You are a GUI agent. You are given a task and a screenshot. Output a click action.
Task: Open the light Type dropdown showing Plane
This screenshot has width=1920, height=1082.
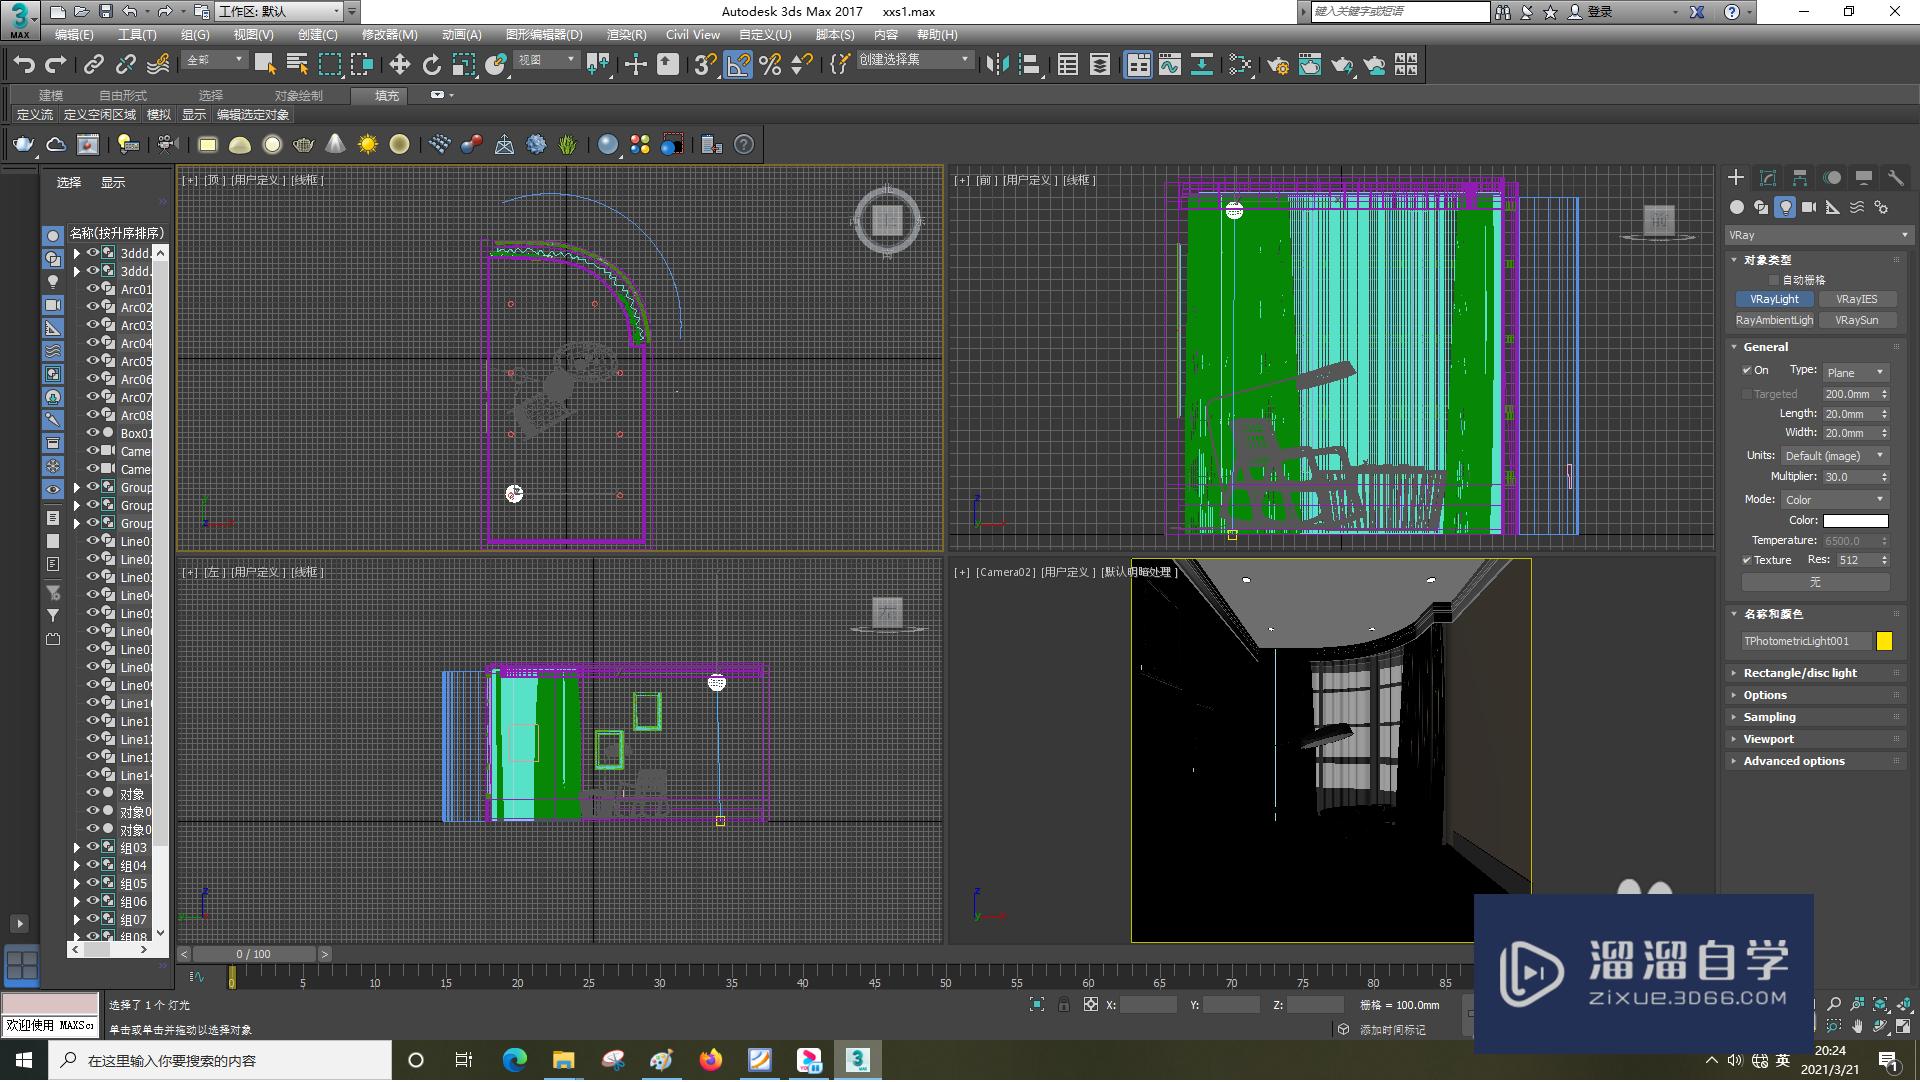[1855, 372]
